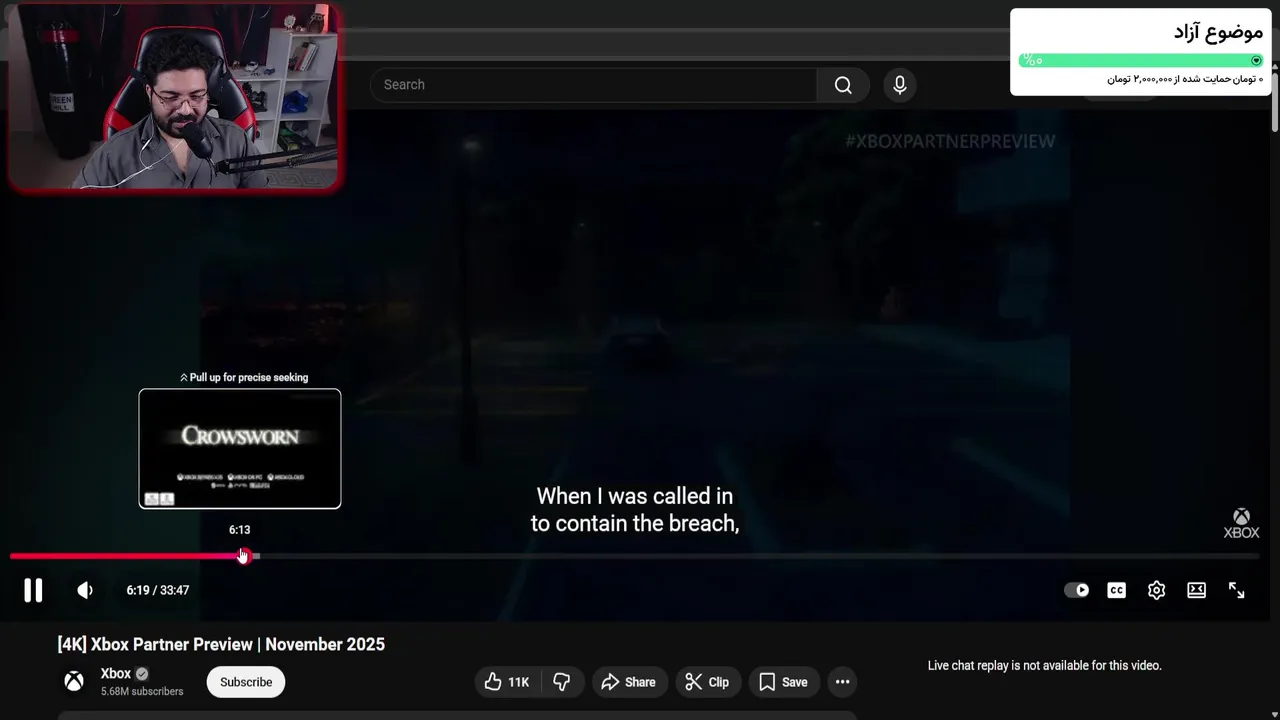
Task: Click the Crowsworn seek preview thumbnail
Action: [x=240, y=449]
